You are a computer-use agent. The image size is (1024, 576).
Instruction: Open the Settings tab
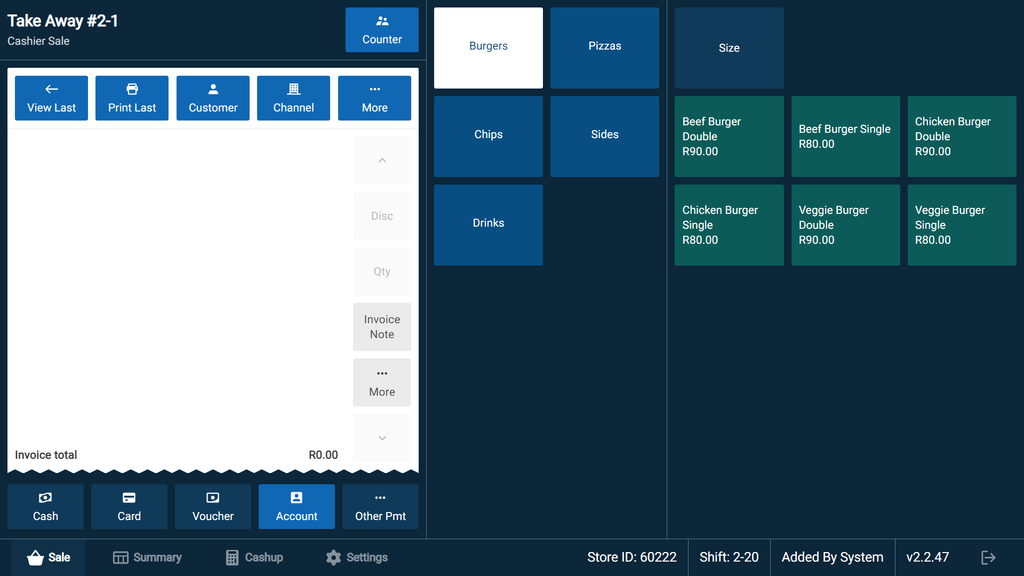click(x=357, y=558)
